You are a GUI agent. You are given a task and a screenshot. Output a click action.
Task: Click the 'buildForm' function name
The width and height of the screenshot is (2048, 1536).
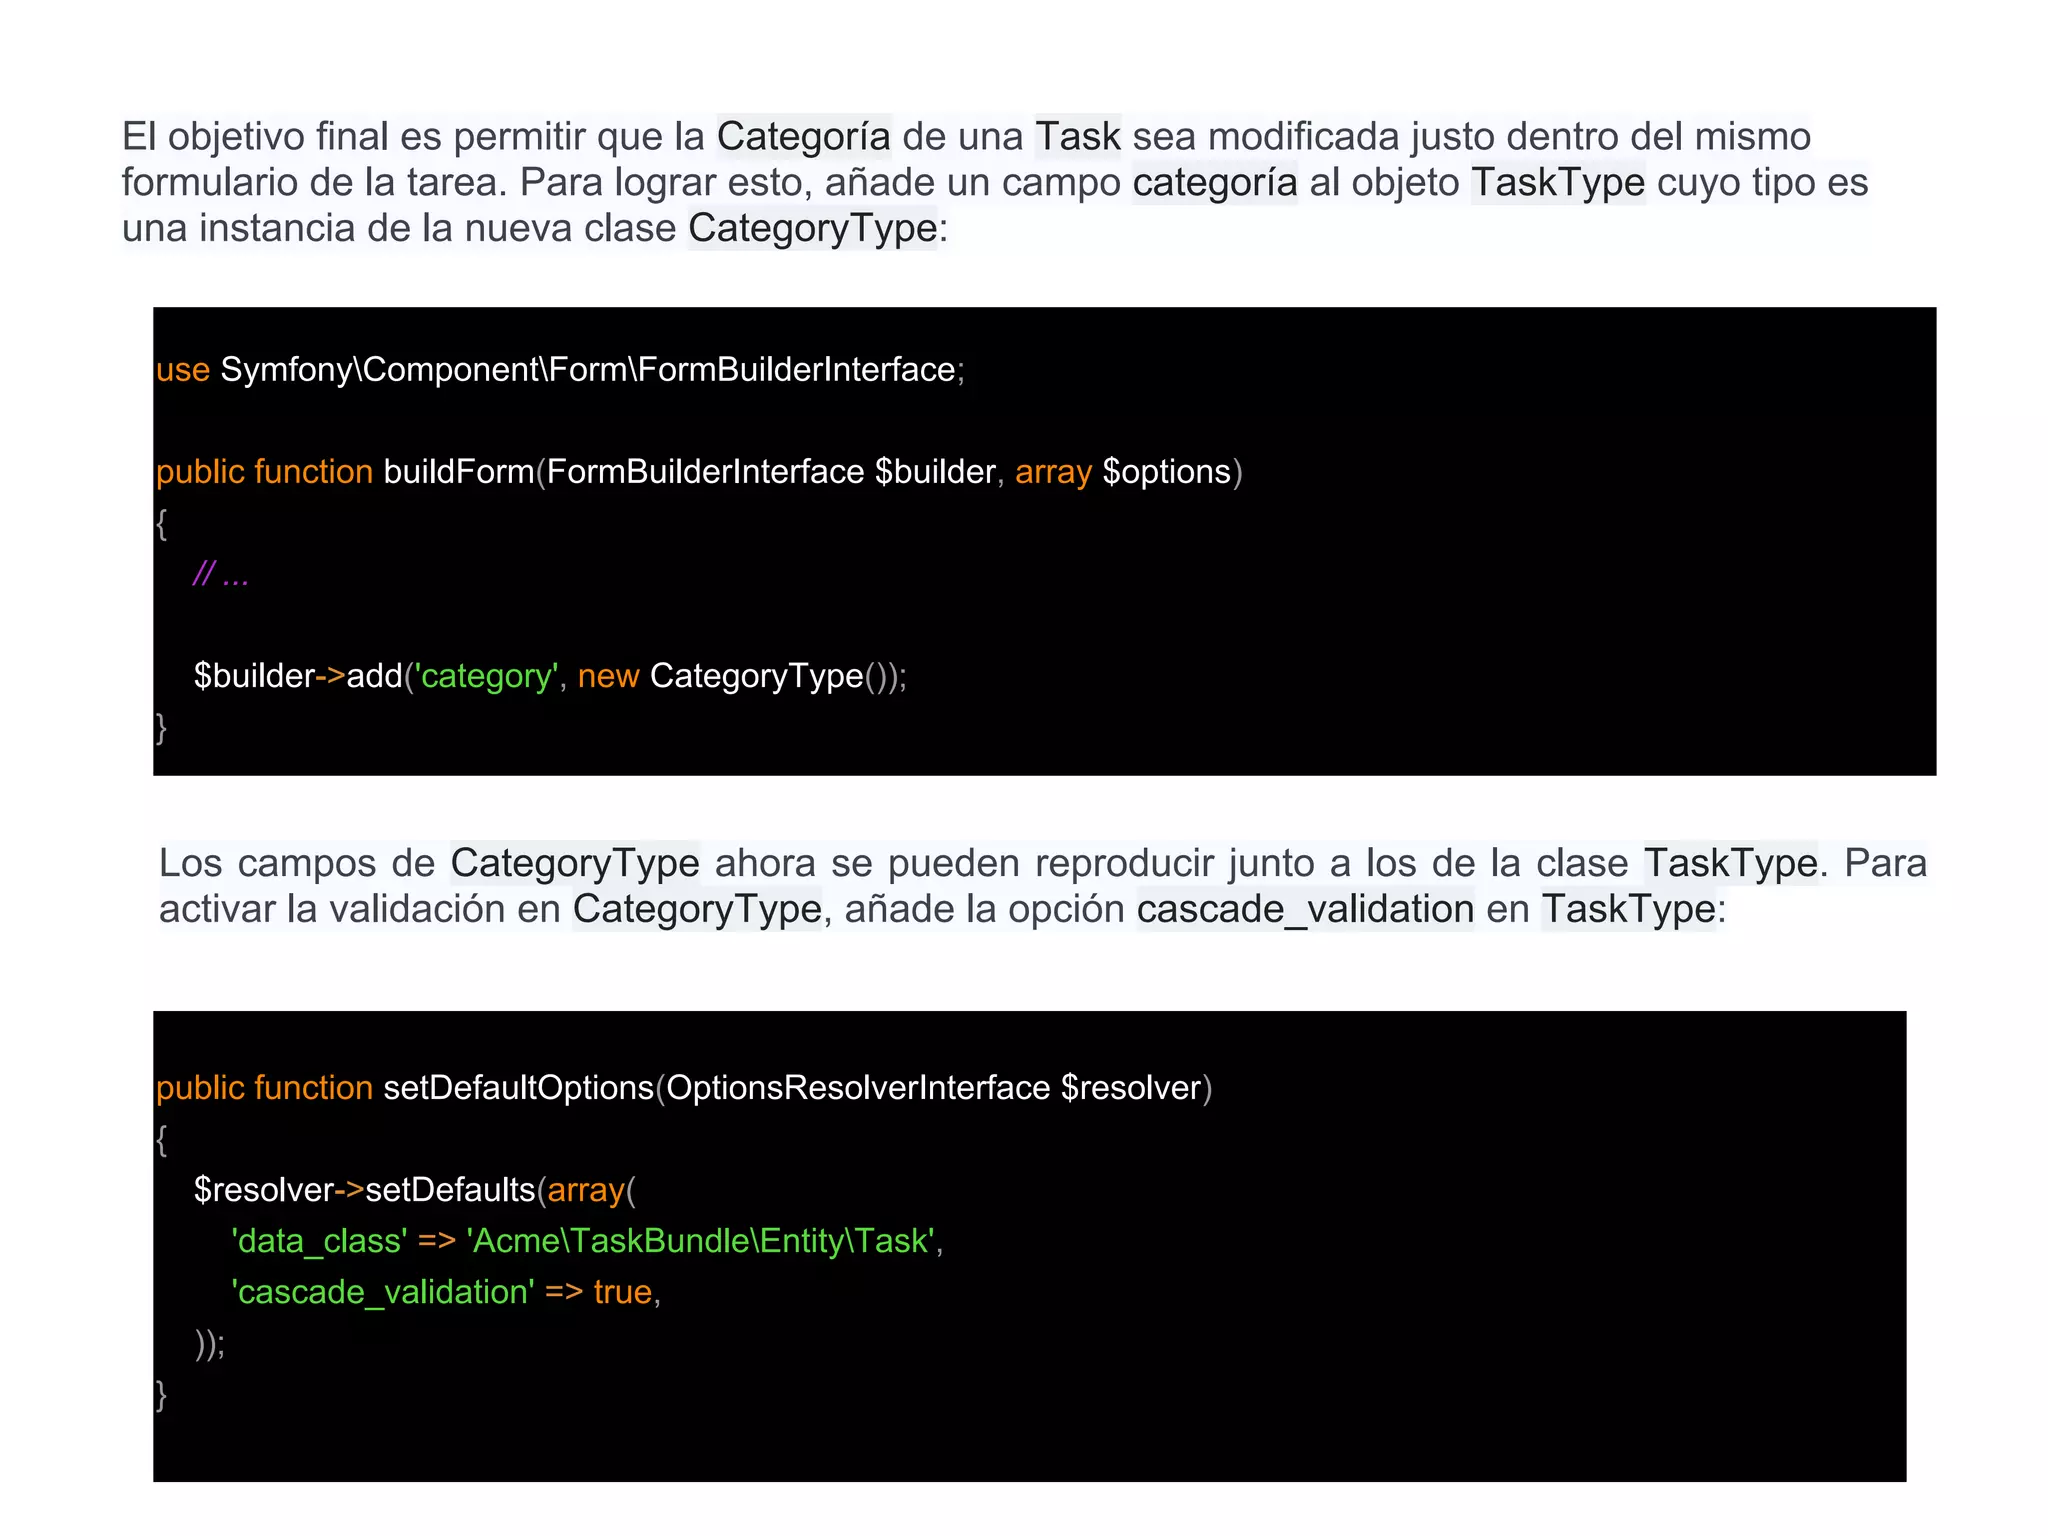pos(459,472)
